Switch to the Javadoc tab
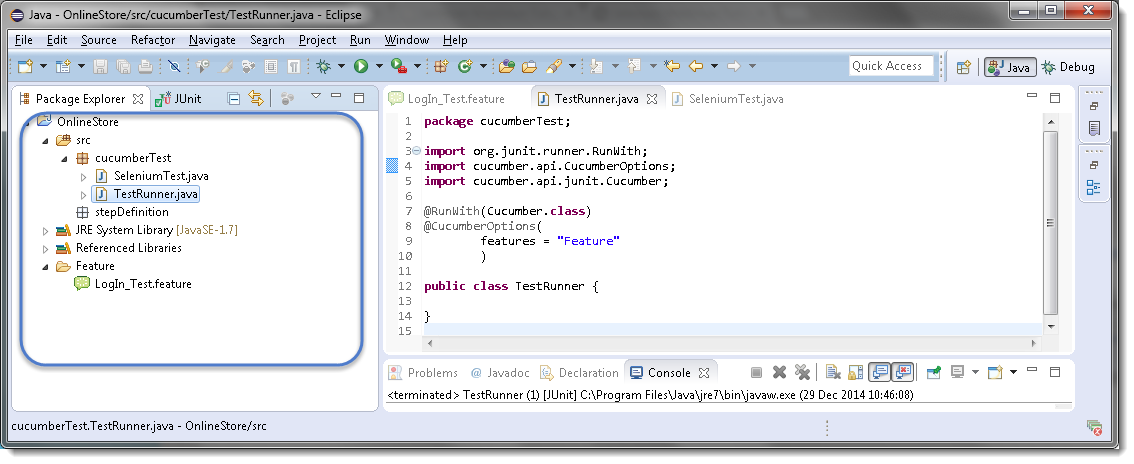The image size is (1134, 464). click(500, 373)
